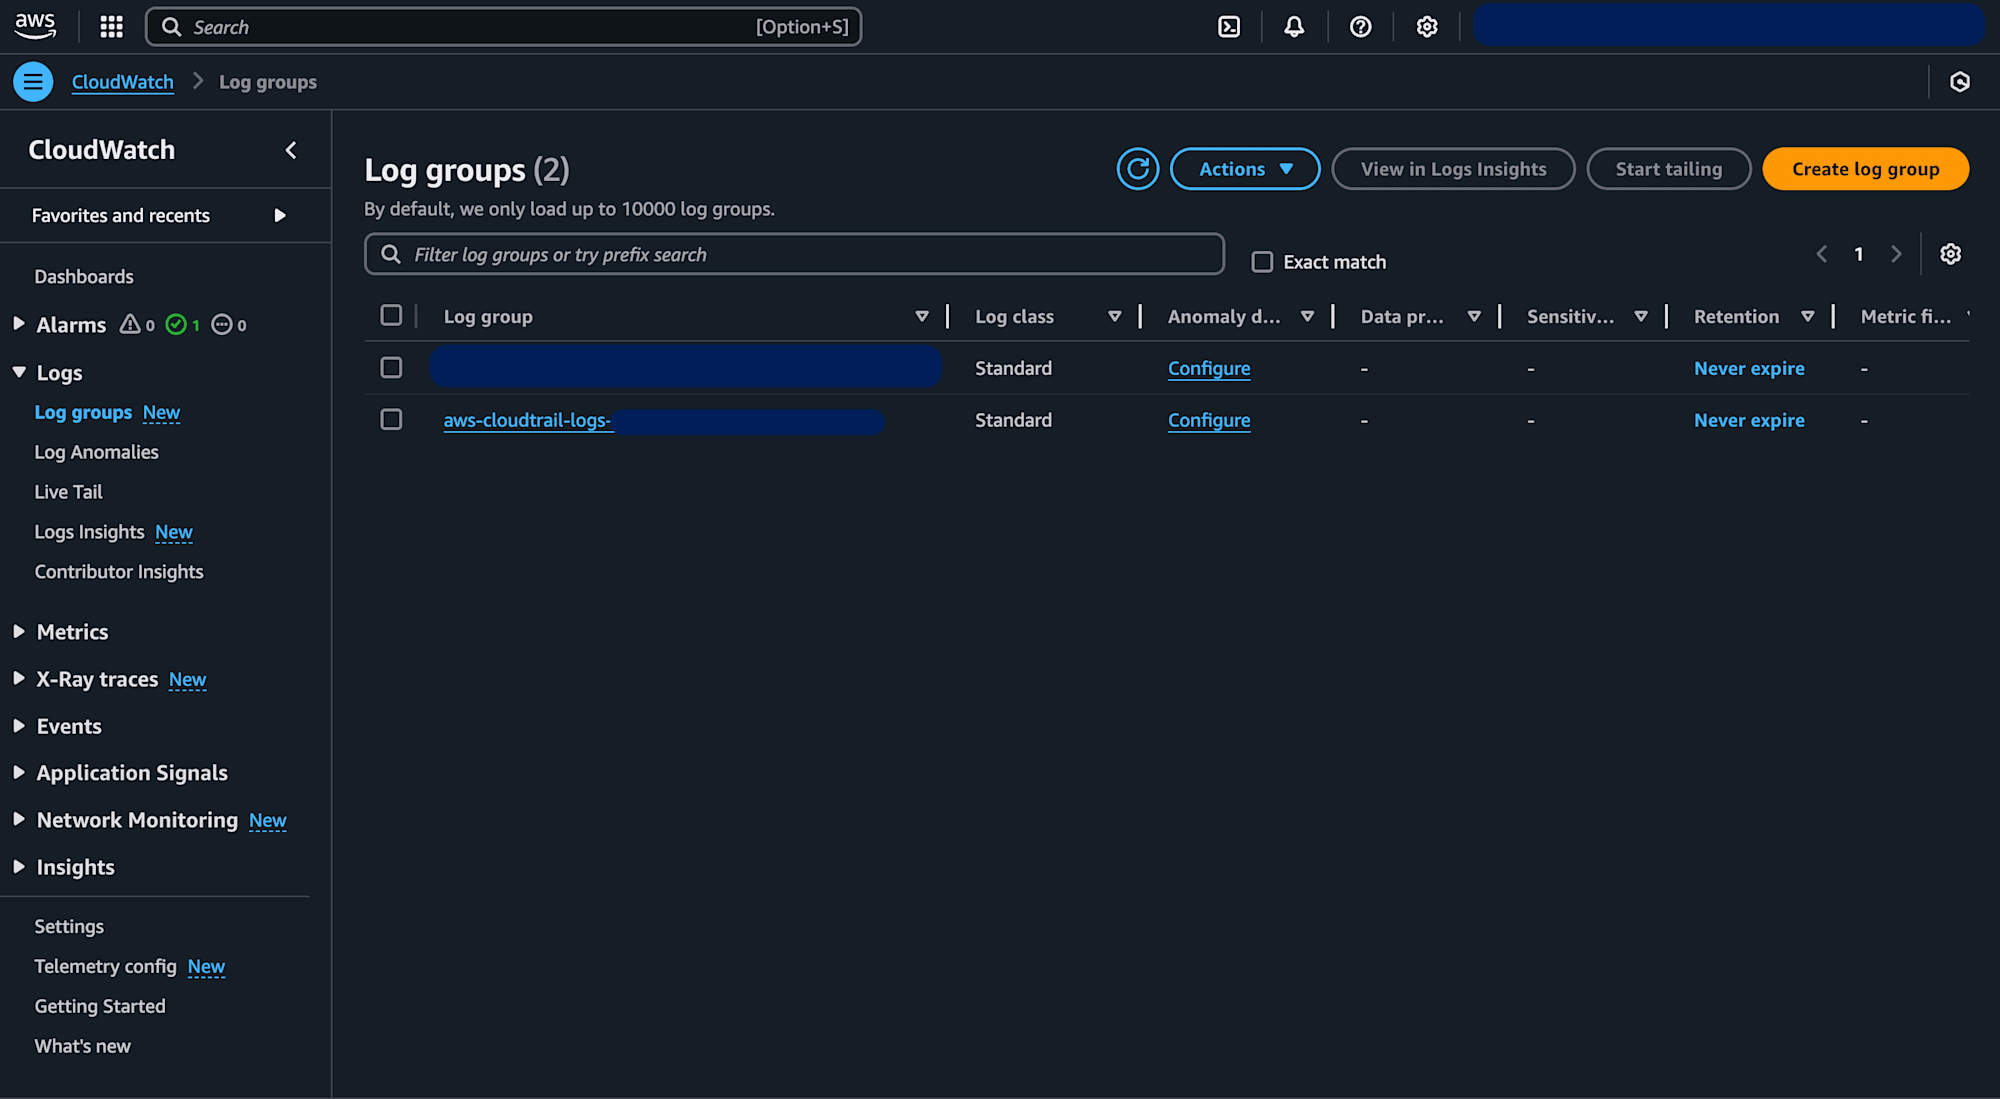2000x1099 pixels.
Task: Select the first log group row checkbox
Action: tap(391, 368)
